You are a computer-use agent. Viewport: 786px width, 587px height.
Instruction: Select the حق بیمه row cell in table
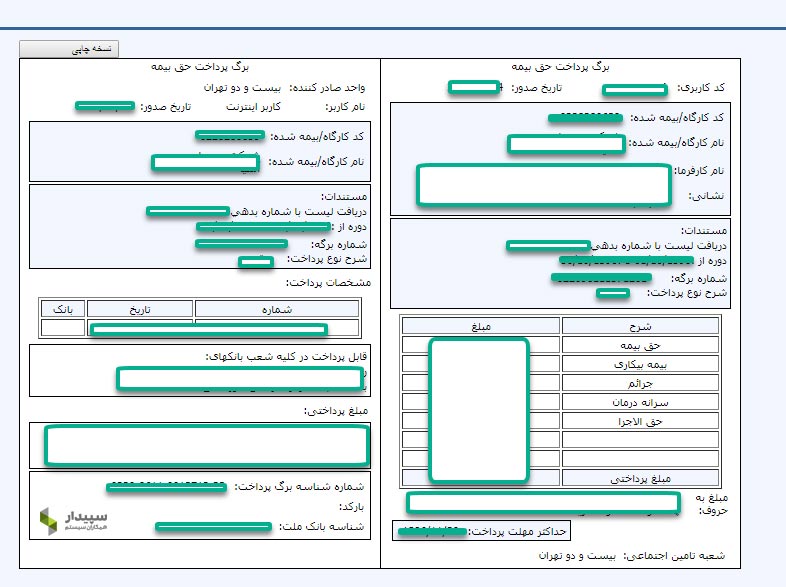[x=640, y=345]
